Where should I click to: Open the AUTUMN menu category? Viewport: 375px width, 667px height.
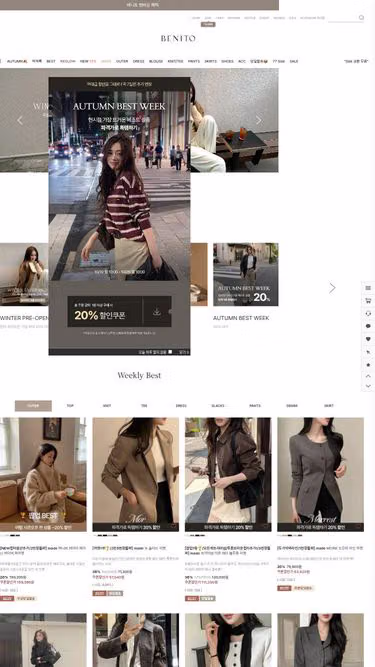point(17,61)
